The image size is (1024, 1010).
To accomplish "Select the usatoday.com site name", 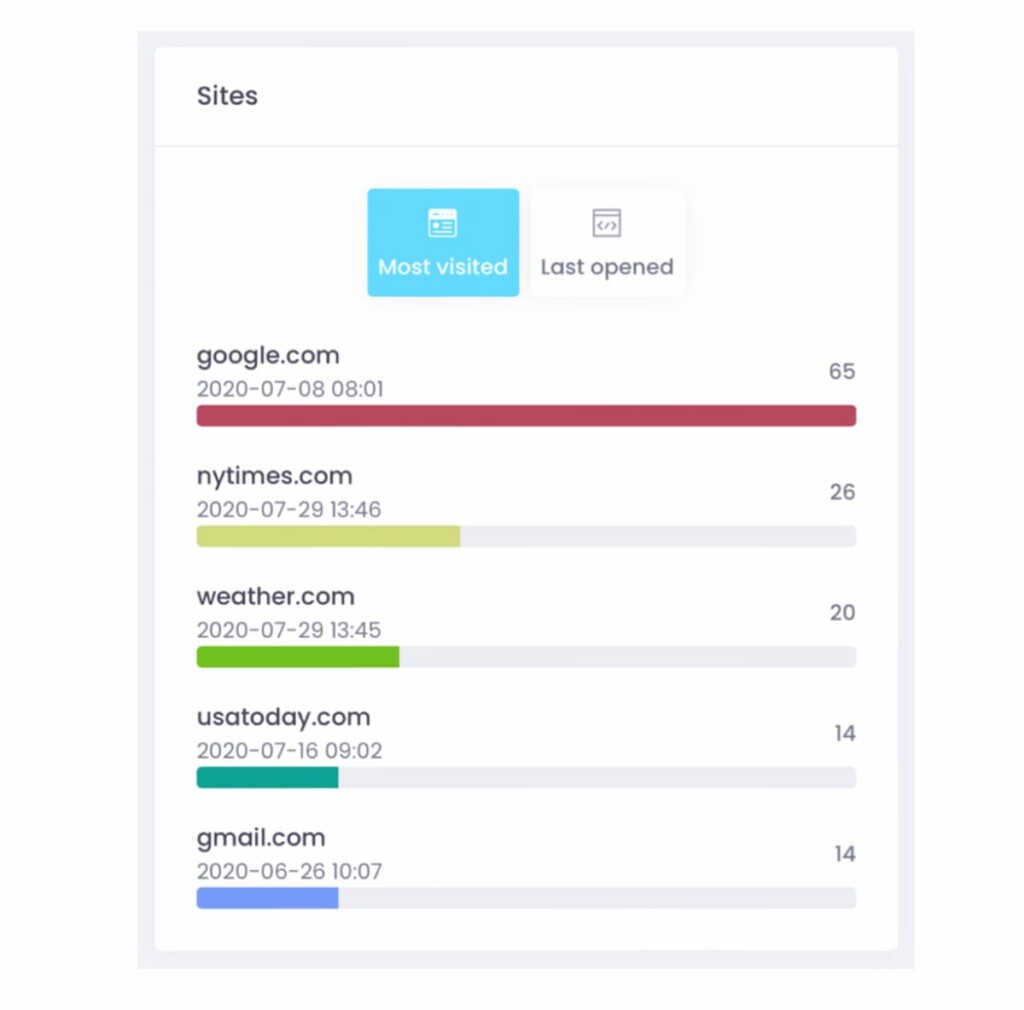I will (283, 717).
